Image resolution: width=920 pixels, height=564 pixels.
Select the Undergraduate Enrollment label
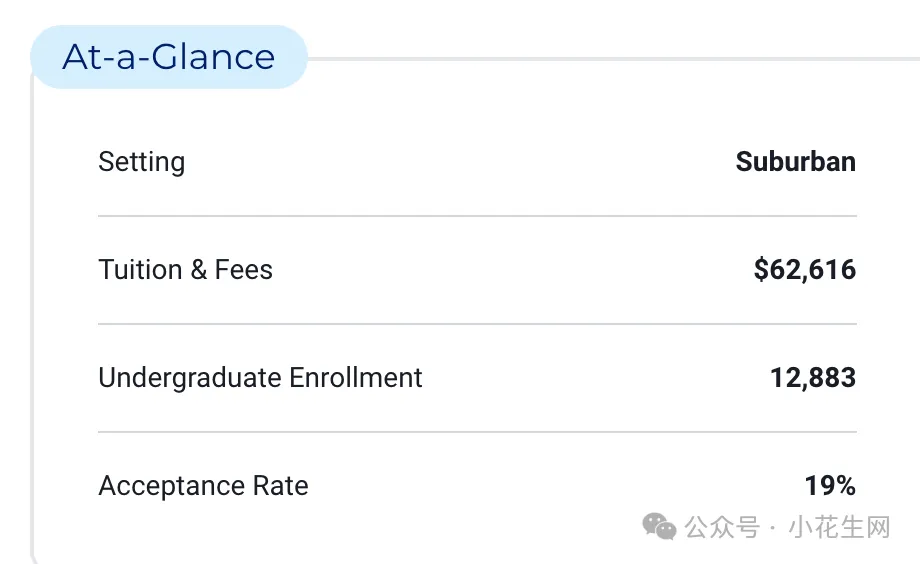[x=260, y=378]
